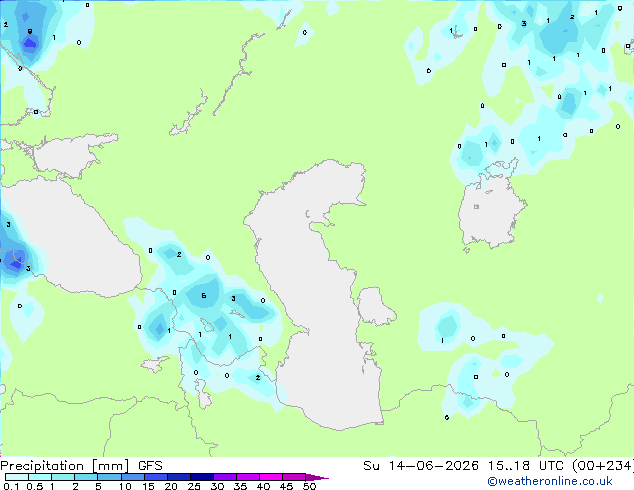634x490 pixels.
Task: Click the legend label 50
Action: click(309, 486)
